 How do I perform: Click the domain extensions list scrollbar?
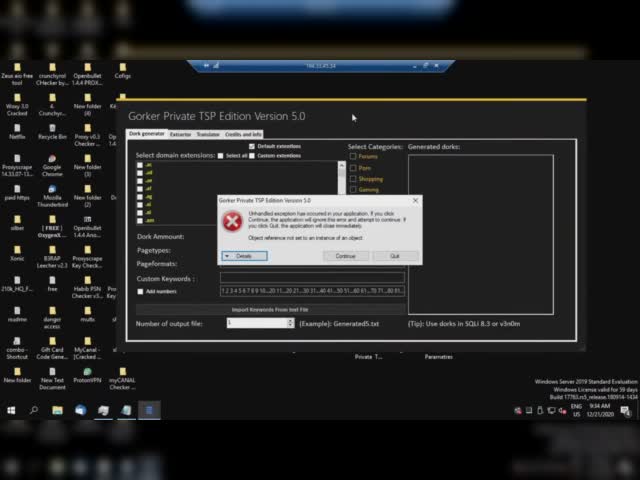[342, 178]
